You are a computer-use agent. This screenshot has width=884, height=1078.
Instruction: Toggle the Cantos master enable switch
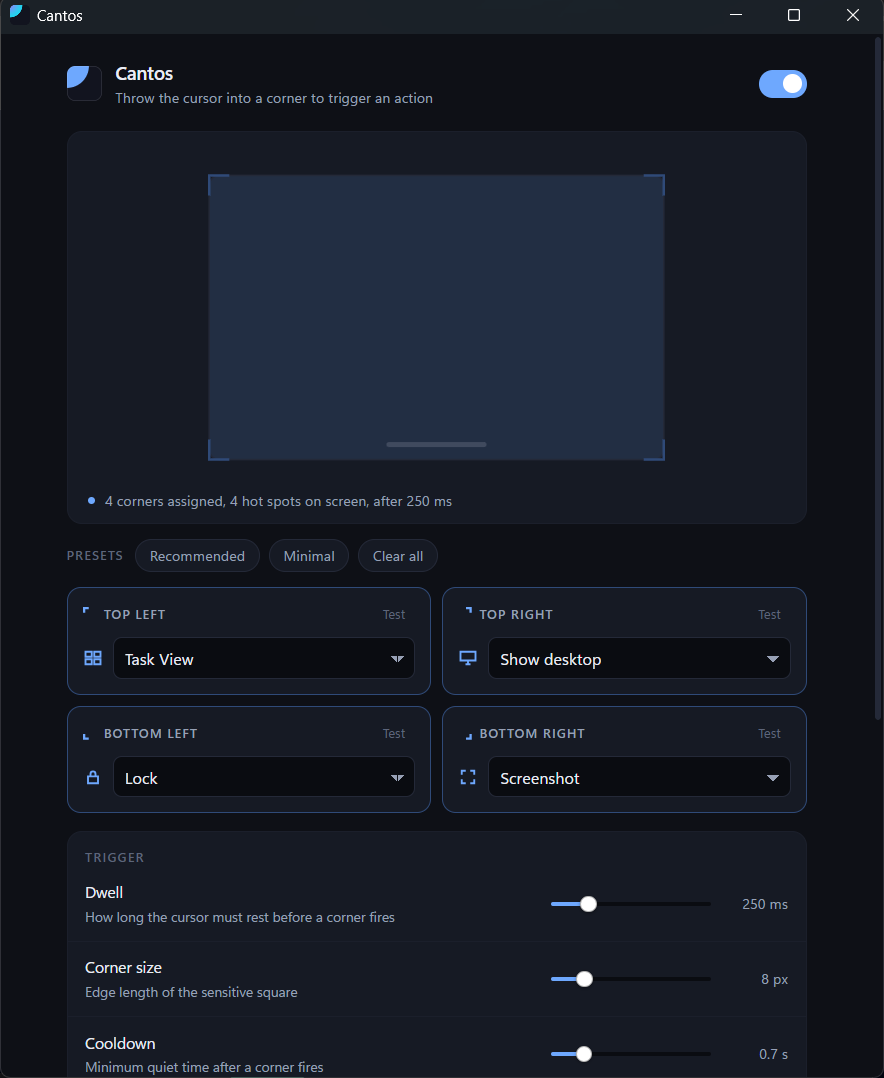[x=782, y=84]
